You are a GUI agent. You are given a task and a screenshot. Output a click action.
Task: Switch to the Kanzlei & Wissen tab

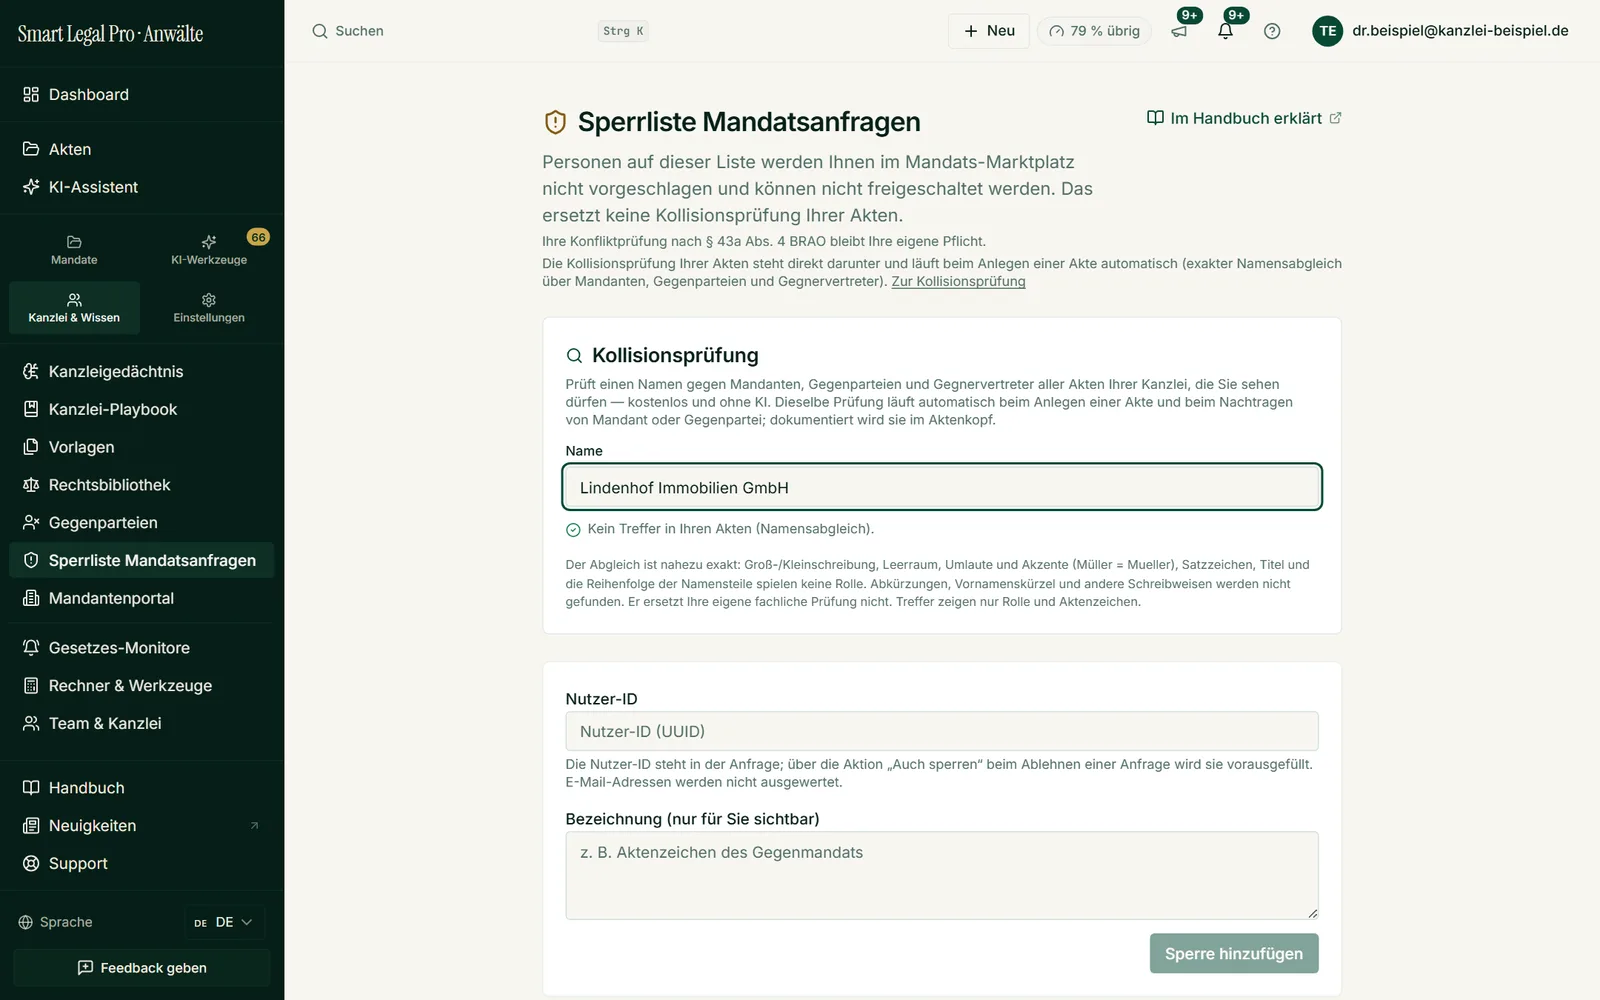(x=74, y=308)
